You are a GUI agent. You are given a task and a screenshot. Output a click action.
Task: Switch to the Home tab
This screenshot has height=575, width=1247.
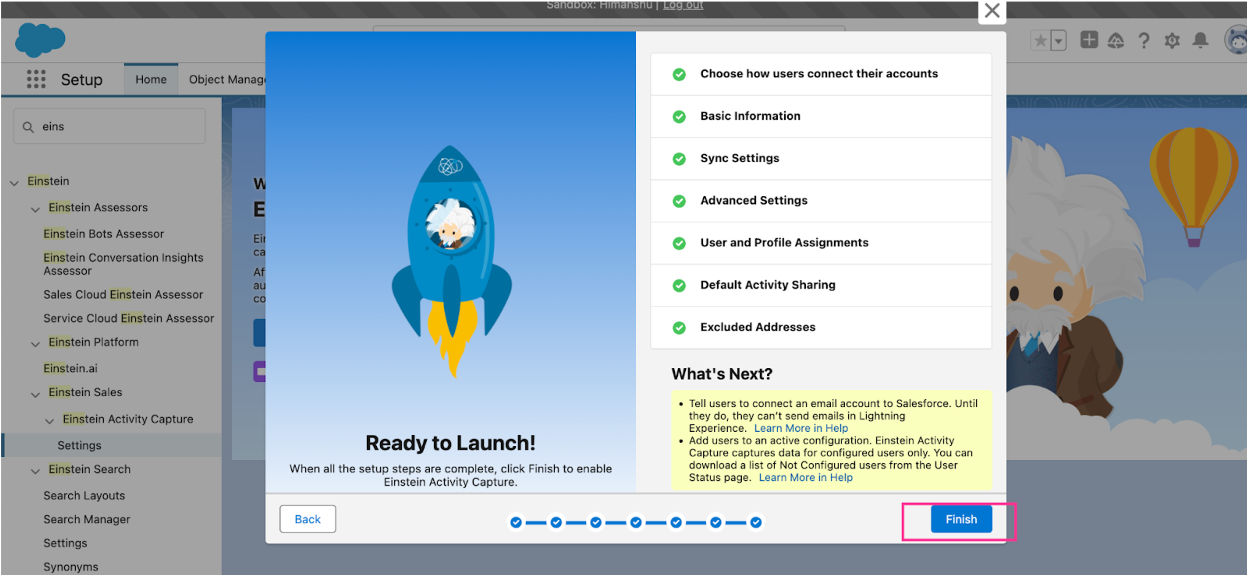[151, 79]
